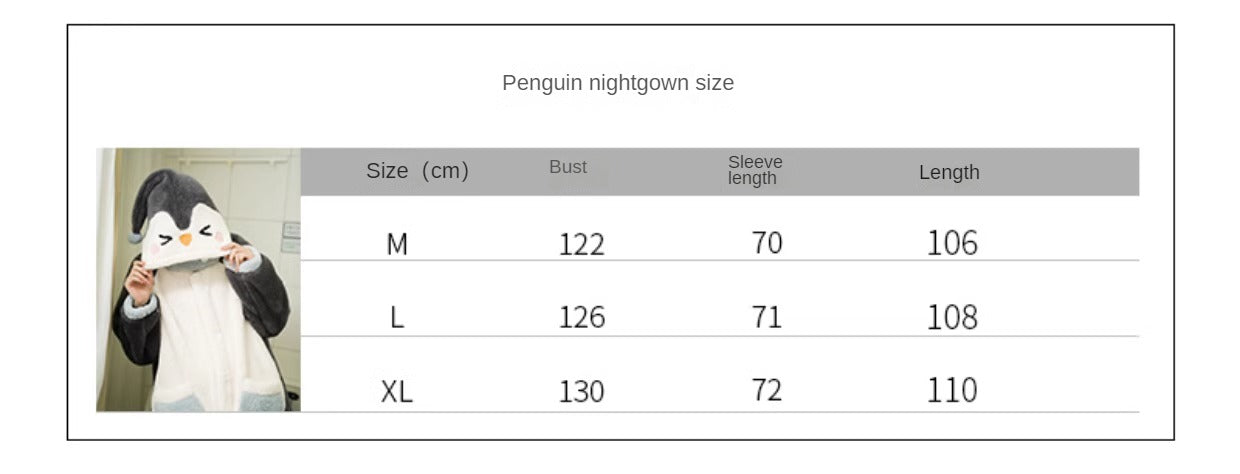Pick length value 110
Viewport: 1240px width, 474px height.
tap(952, 390)
